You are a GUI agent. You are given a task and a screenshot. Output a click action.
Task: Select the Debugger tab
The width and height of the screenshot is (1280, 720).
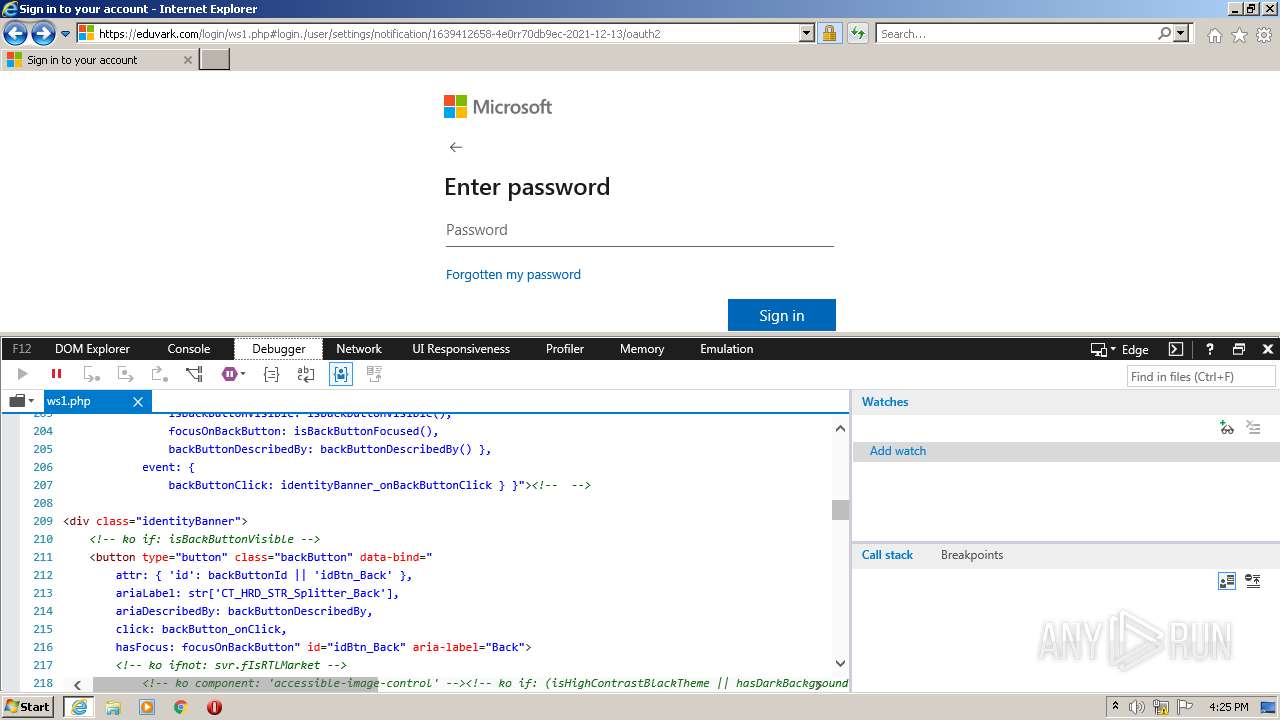[278, 349]
